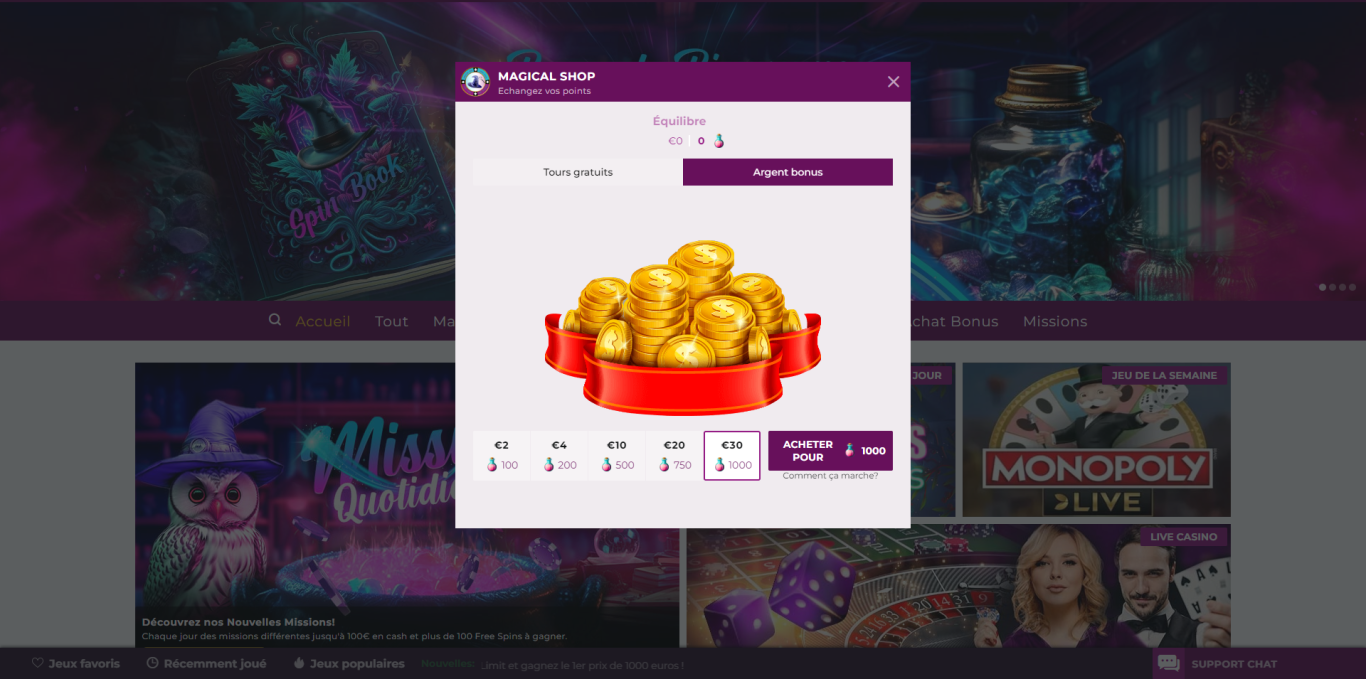
Task: Choose the €20 for 750 points option
Action: tap(674, 456)
